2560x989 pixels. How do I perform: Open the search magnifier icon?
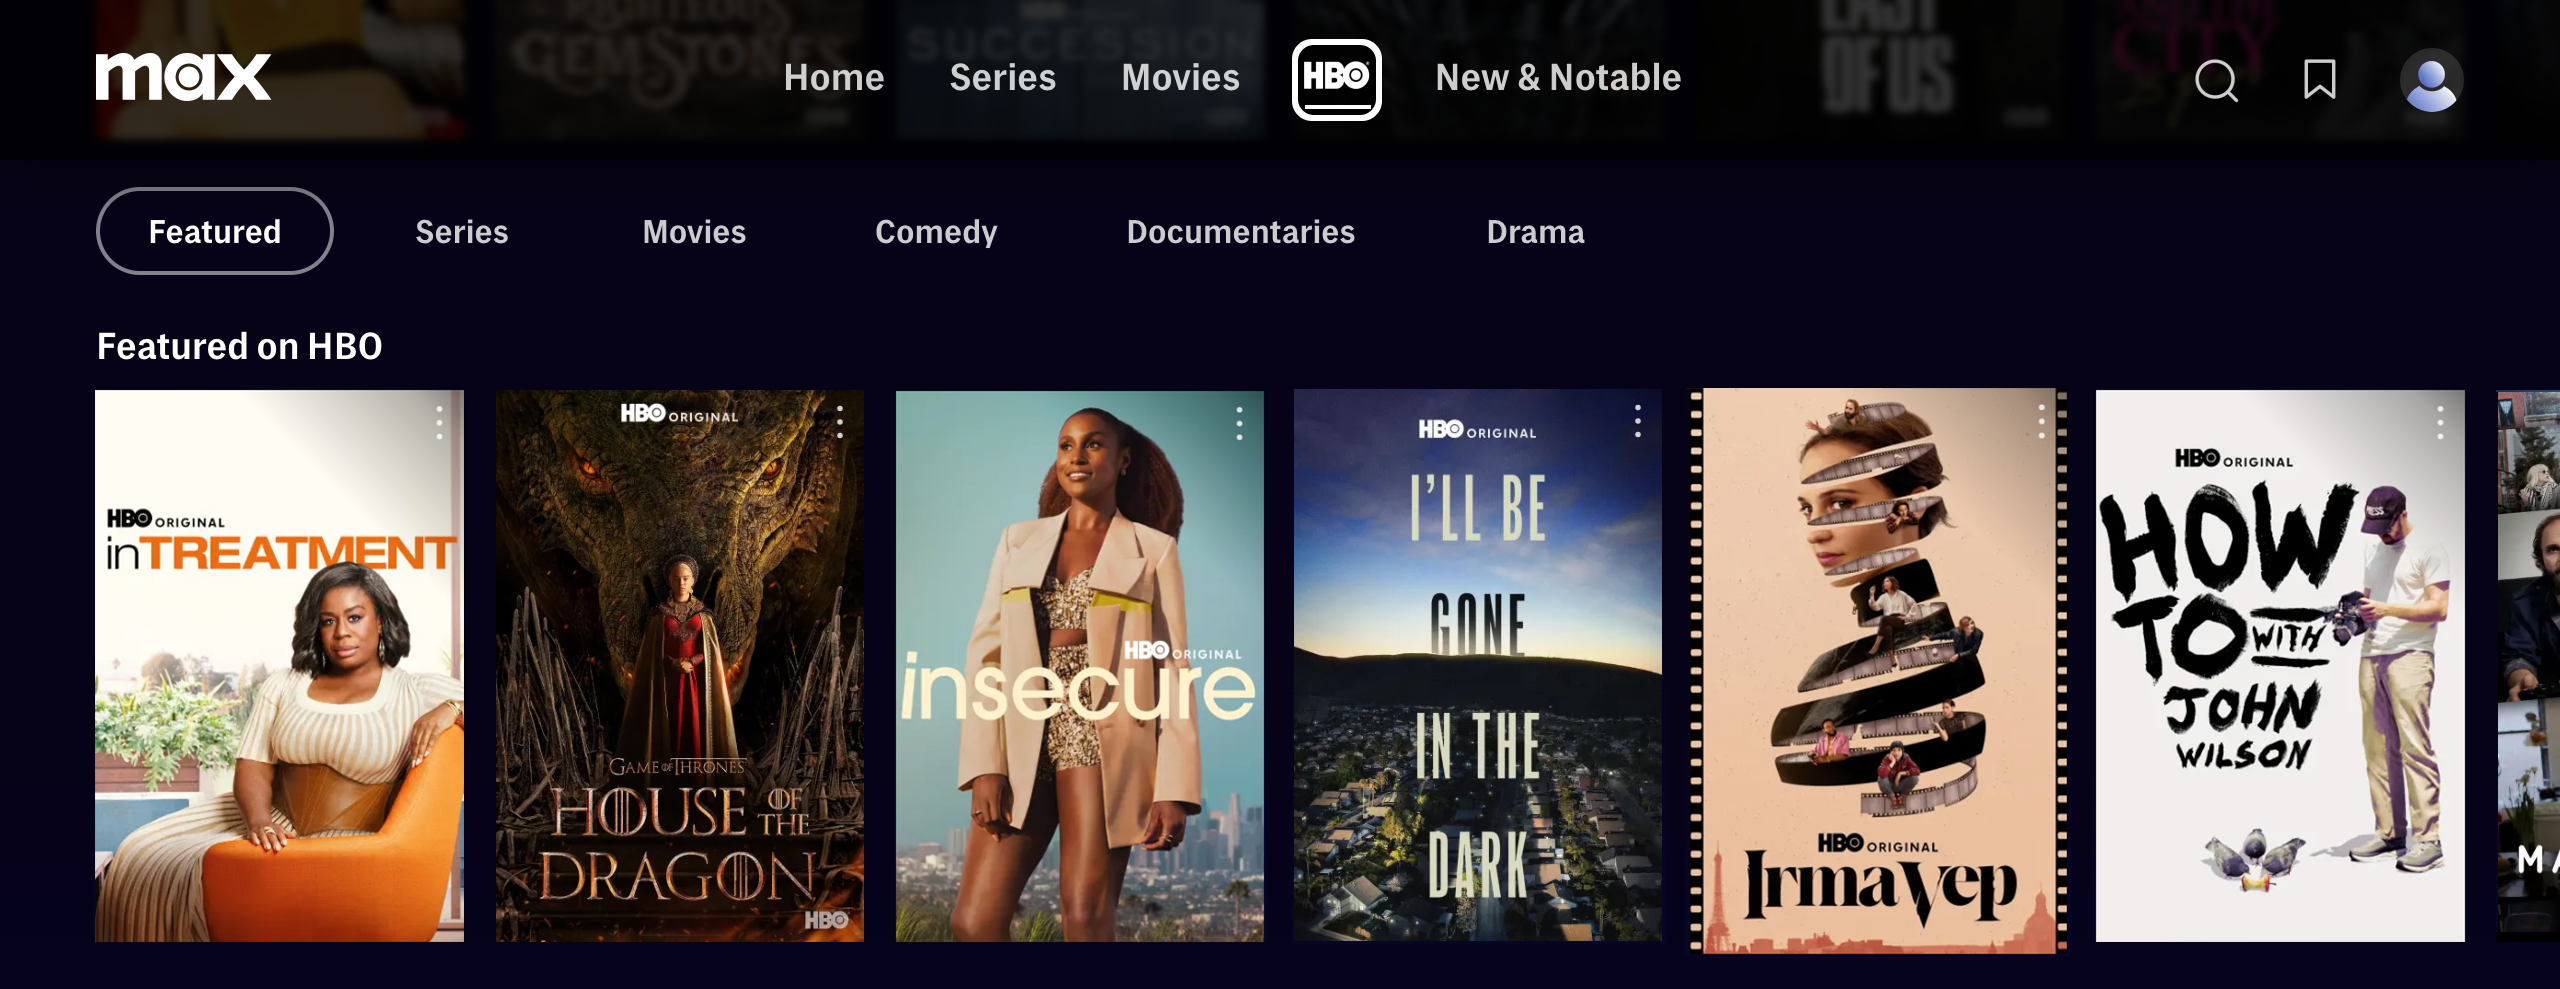(x=2216, y=80)
